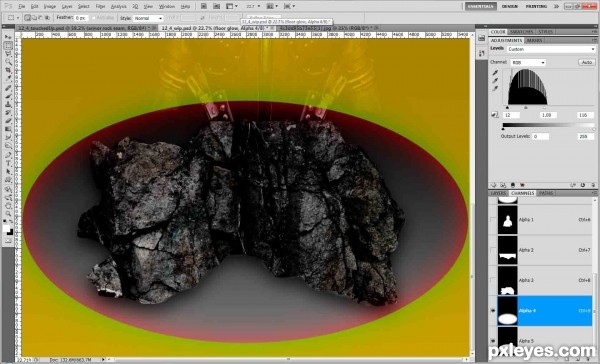Image resolution: width=600 pixels, height=364 pixels.
Task: Expand more workspaces chevron next to Painting
Action: pyautogui.click(x=556, y=6)
